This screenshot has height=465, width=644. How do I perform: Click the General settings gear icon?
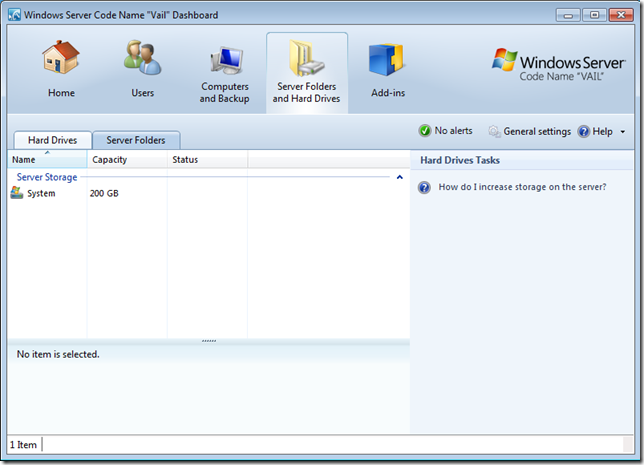[x=494, y=131]
